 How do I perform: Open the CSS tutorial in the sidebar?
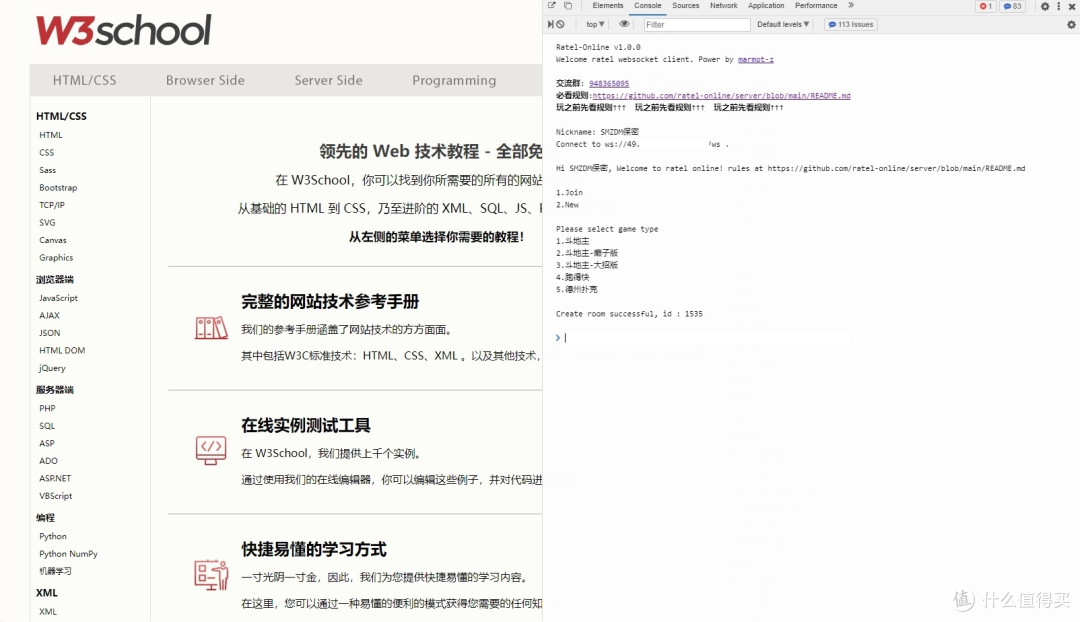tap(46, 153)
